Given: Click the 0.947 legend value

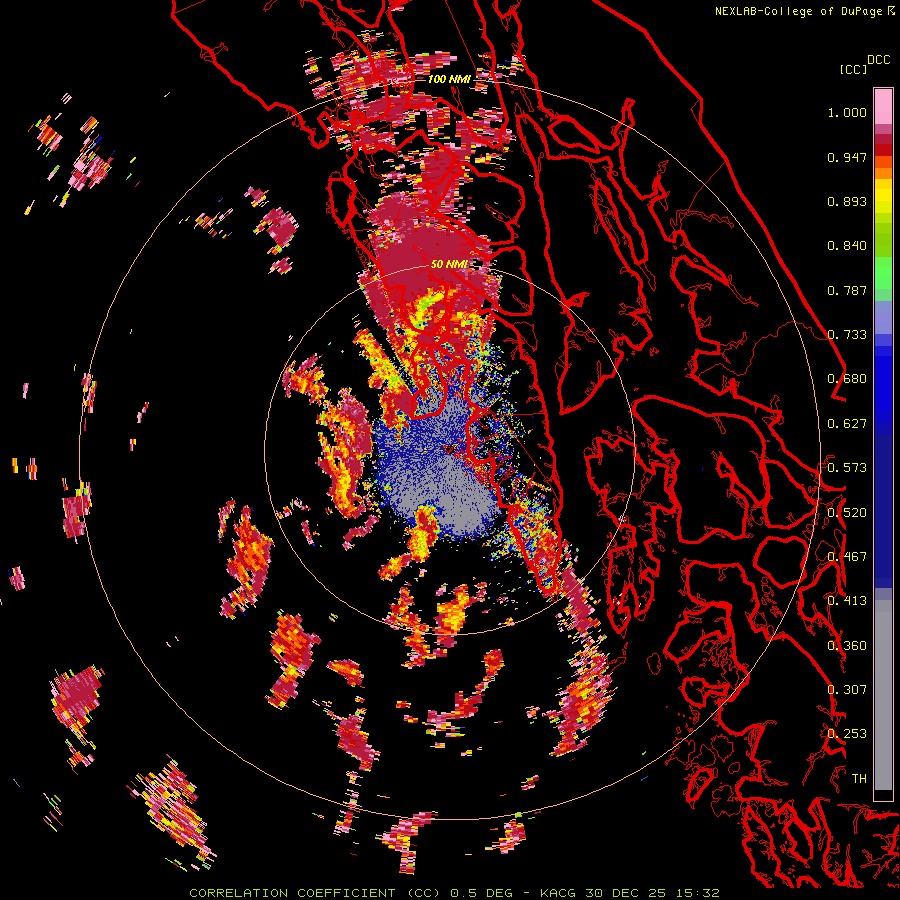Looking at the screenshot, I should click(x=847, y=157).
